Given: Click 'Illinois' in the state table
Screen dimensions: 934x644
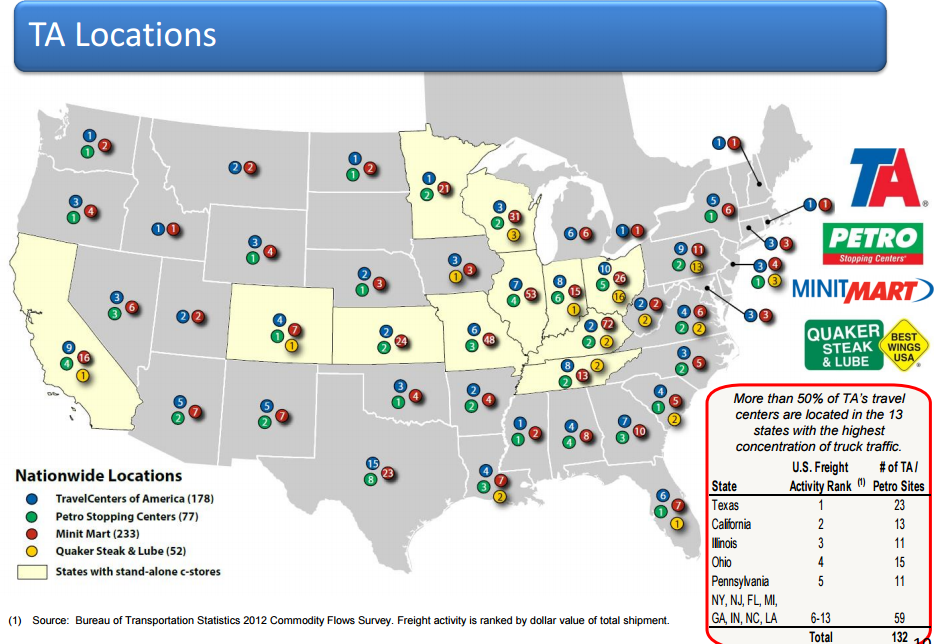Looking at the screenshot, I should tap(724, 543).
